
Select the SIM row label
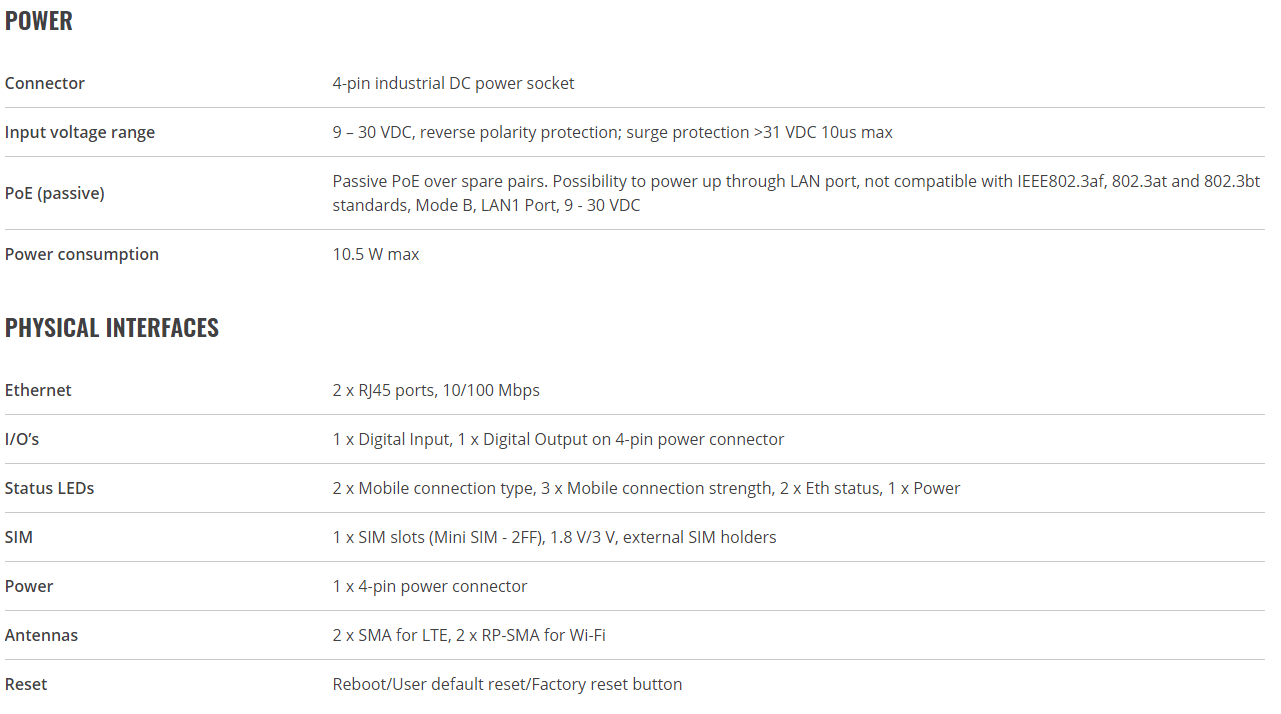[x=19, y=537]
